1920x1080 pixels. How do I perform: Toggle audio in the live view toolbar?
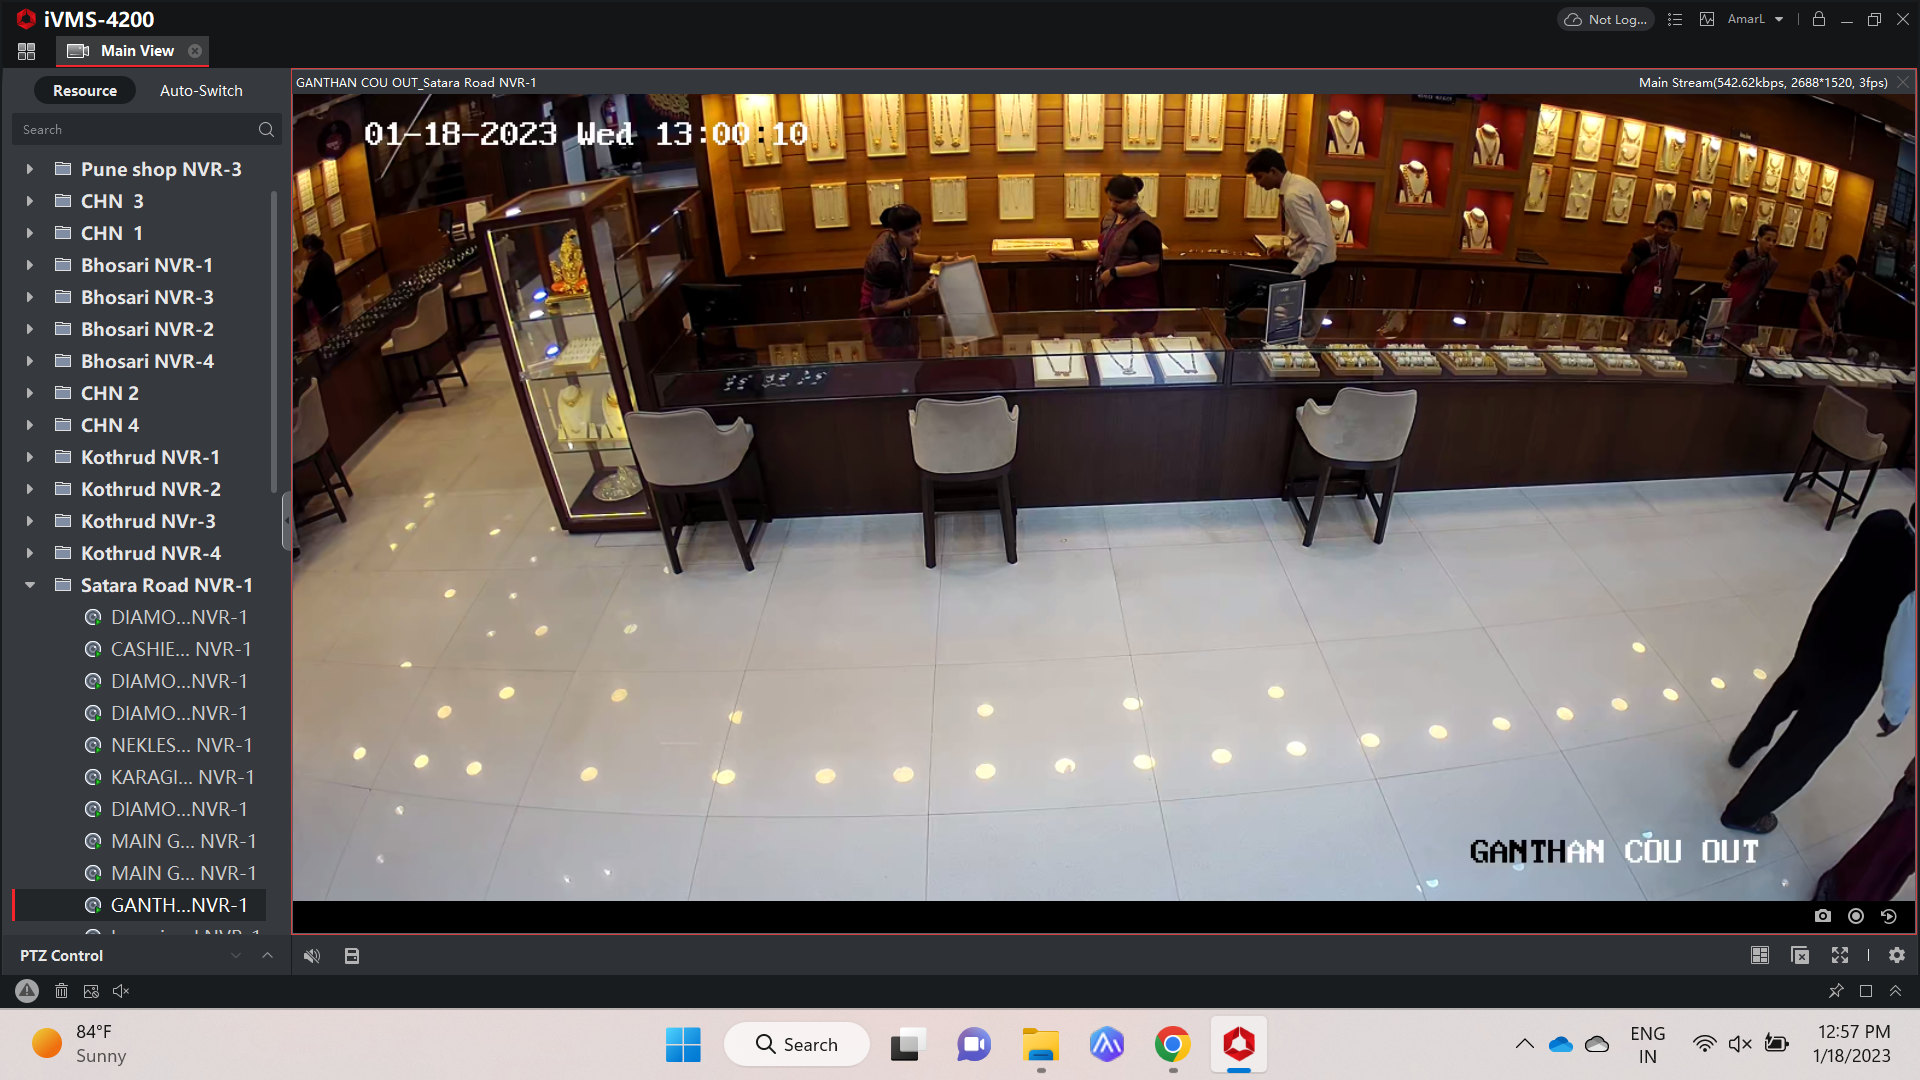tap(312, 956)
